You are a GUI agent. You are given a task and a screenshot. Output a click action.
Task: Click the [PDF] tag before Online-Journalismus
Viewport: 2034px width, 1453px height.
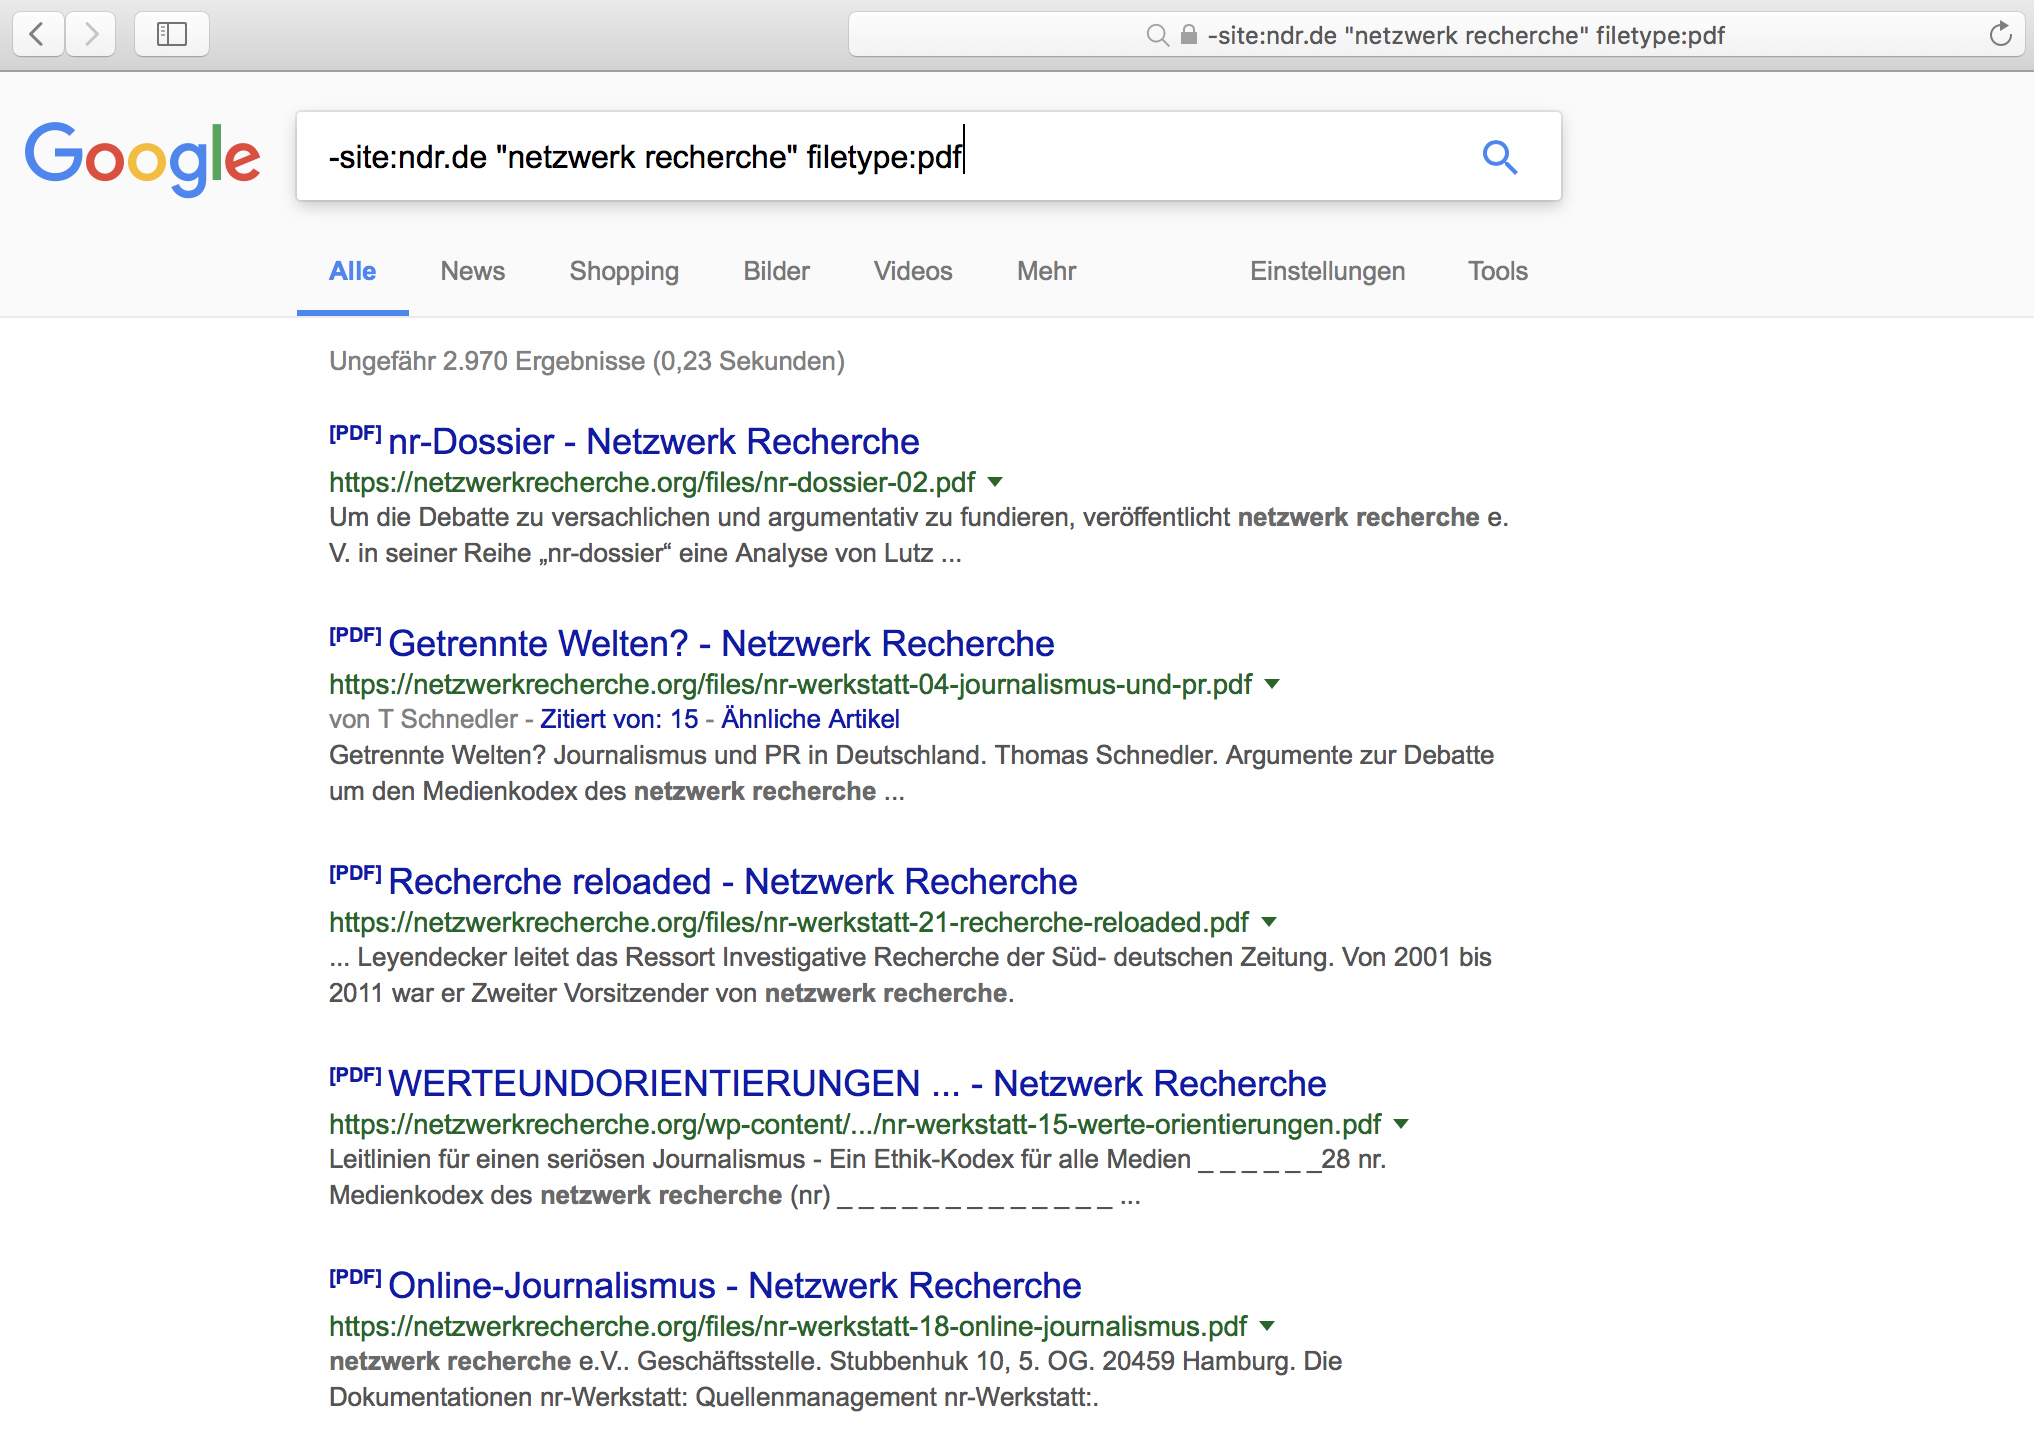pyautogui.click(x=355, y=1277)
